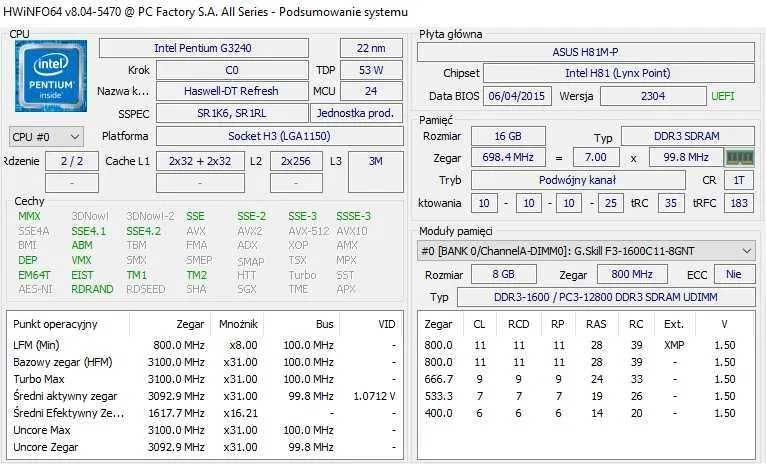Click the RDRAND feature flag
The height and width of the screenshot is (464, 766).
click(92, 290)
